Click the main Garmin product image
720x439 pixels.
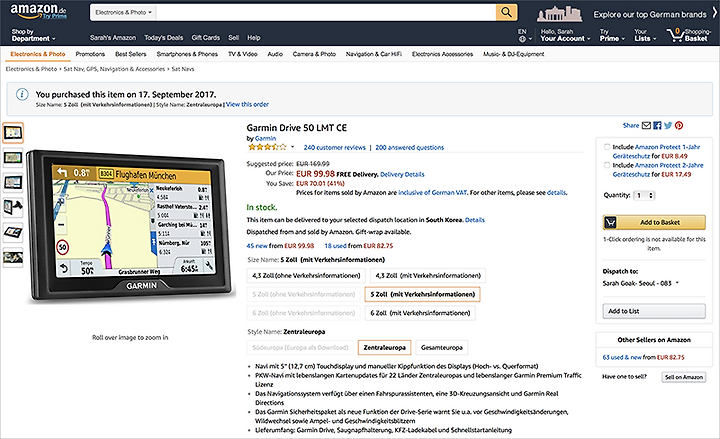(130, 226)
